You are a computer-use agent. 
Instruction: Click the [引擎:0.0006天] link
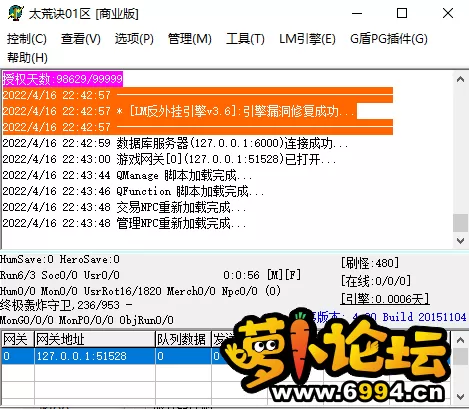click(x=385, y=299)
